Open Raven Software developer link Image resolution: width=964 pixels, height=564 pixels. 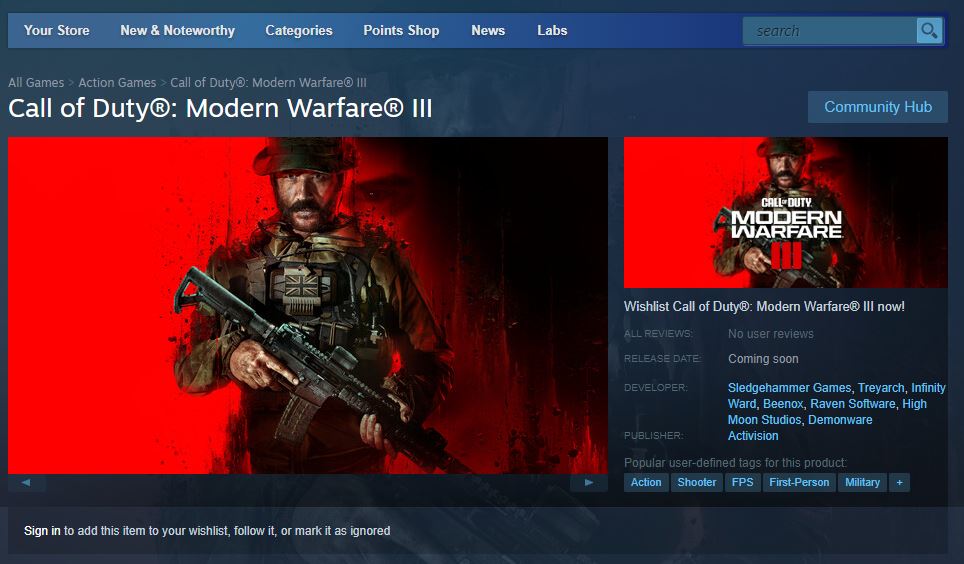tap(853, 404)
